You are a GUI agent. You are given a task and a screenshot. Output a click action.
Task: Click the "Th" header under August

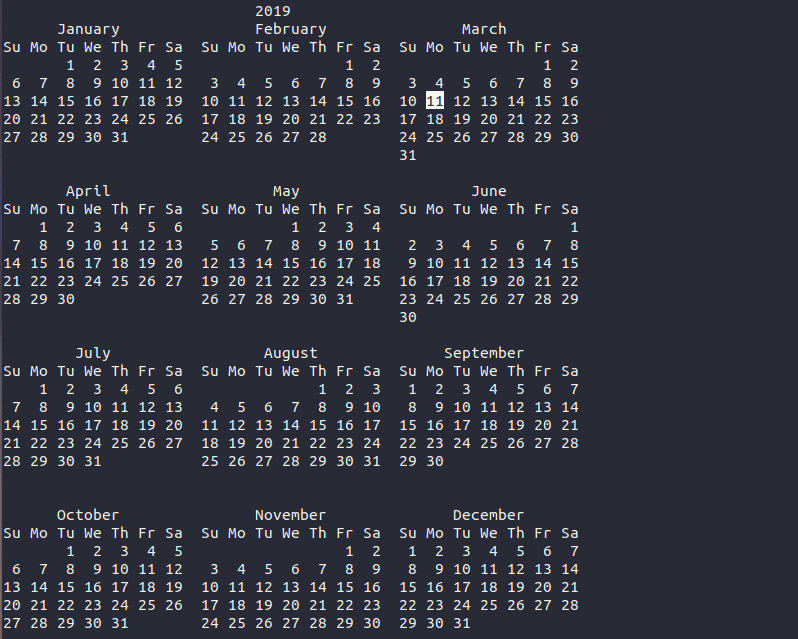[x=318, y=371]
